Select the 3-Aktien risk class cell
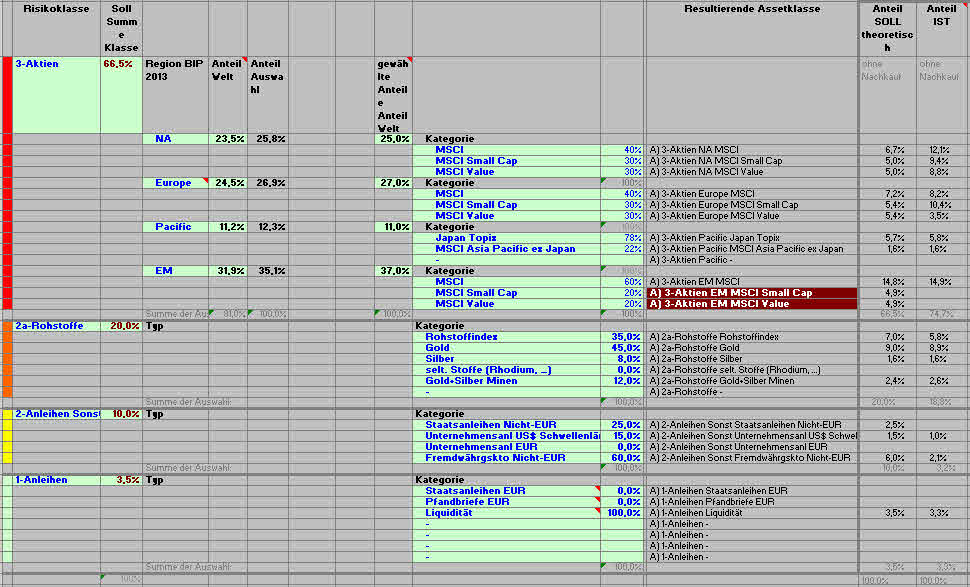Image resolution: width=970 pixels, height=587 pixels. click(x=56, y=95)
